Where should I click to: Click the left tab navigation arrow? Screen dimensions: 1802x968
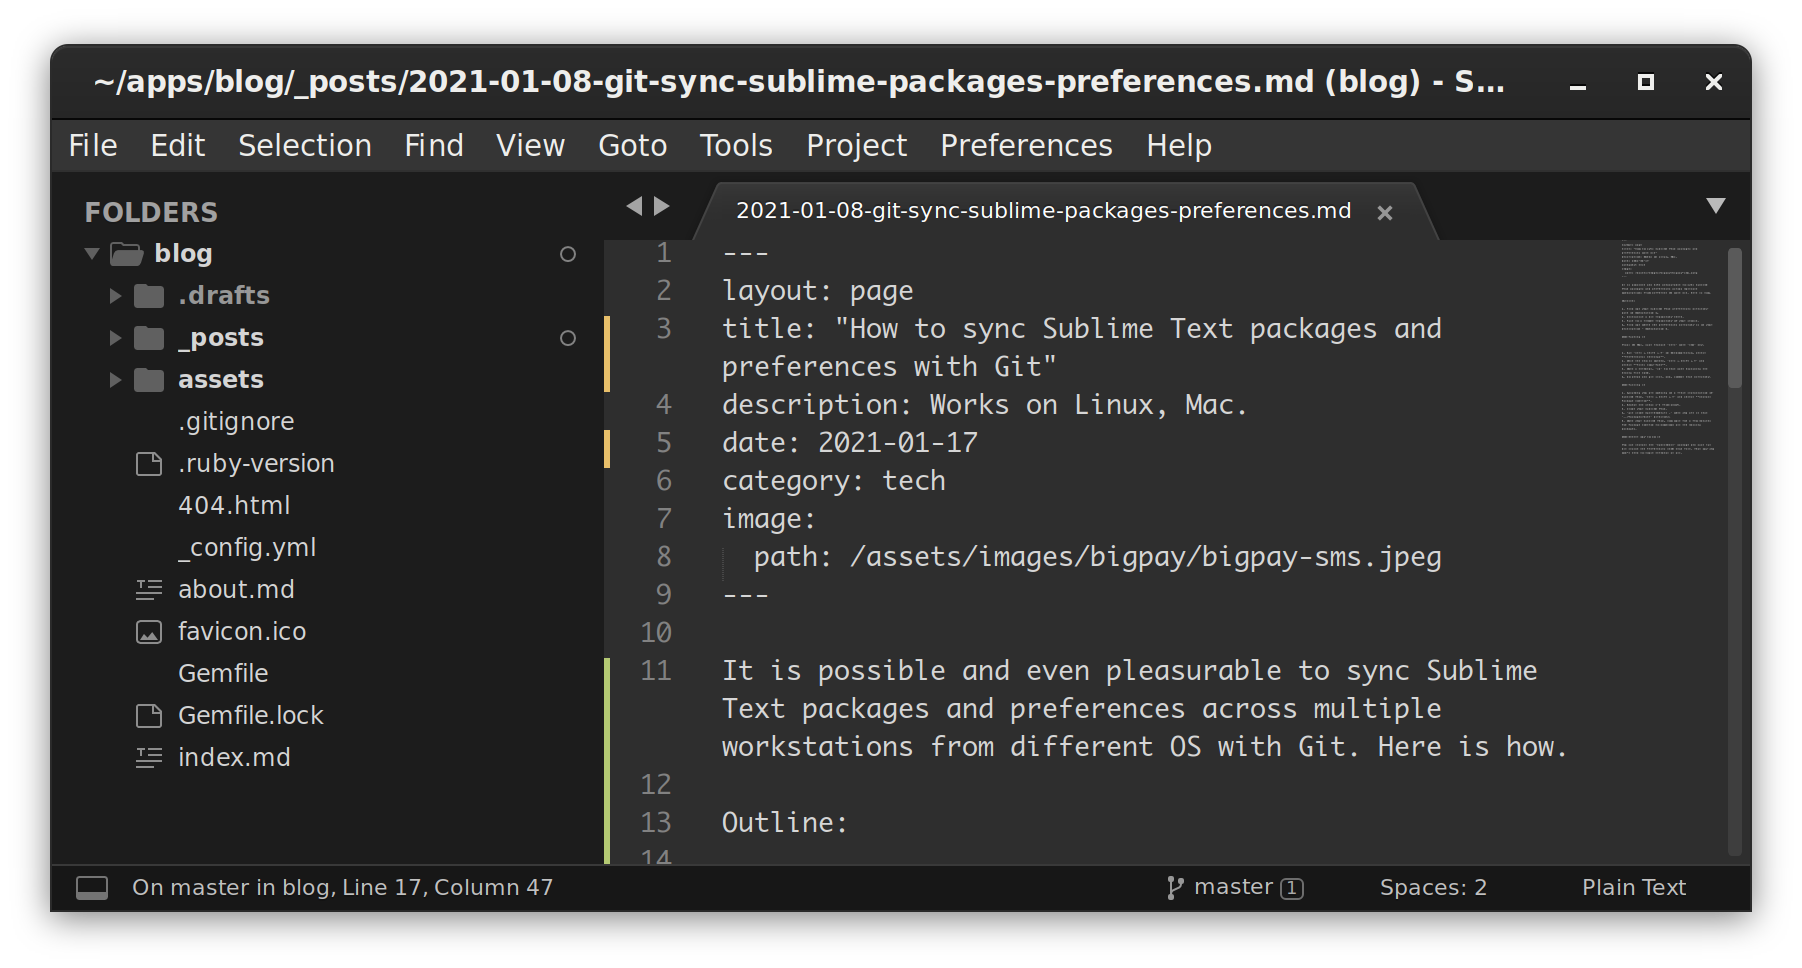635,205
